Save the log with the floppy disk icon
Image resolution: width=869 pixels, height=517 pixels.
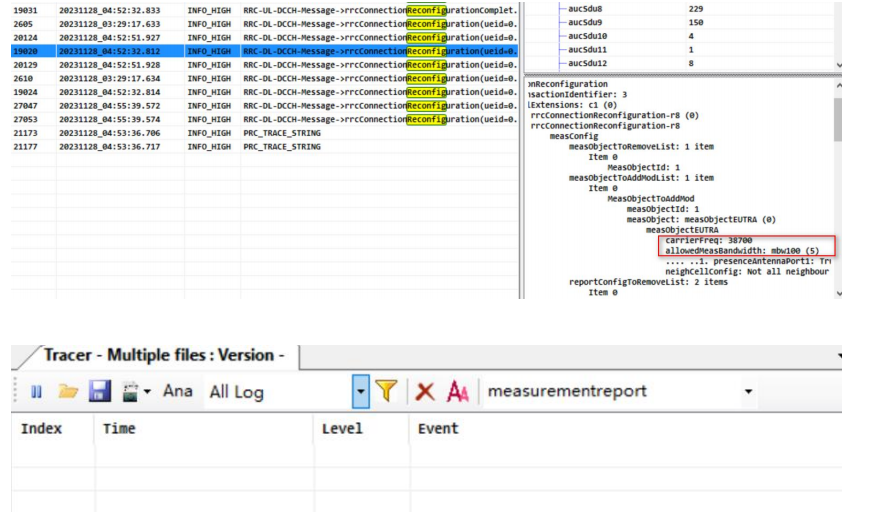(98, 392)
